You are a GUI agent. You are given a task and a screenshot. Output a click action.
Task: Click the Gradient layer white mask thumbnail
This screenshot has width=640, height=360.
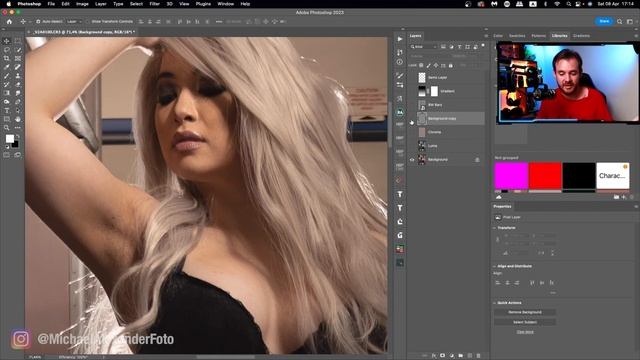[x=434, y=91]
